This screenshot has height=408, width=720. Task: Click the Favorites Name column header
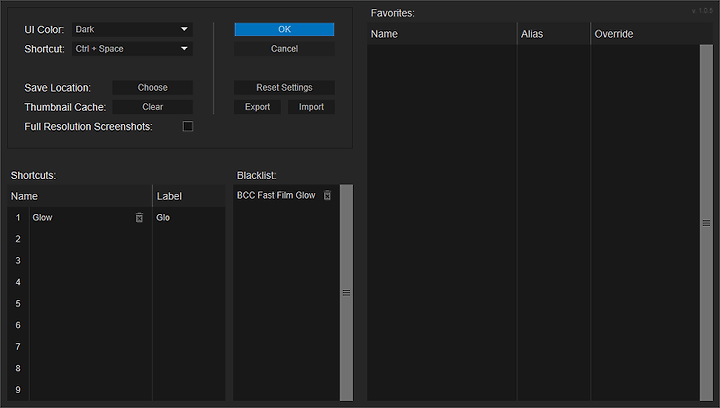[442, 34]
